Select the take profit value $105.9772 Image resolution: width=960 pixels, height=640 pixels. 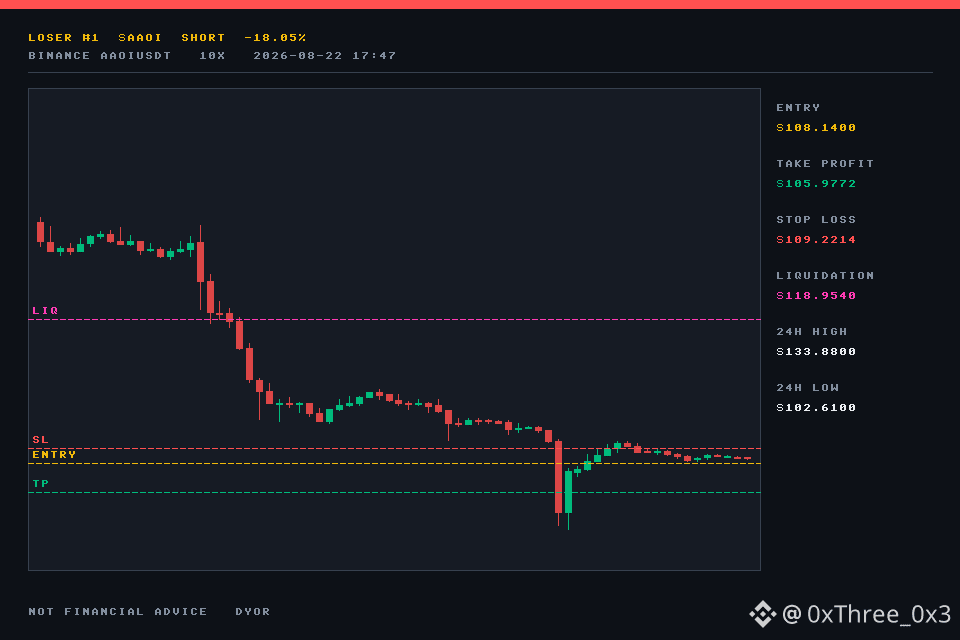click(x=816, y=184)
